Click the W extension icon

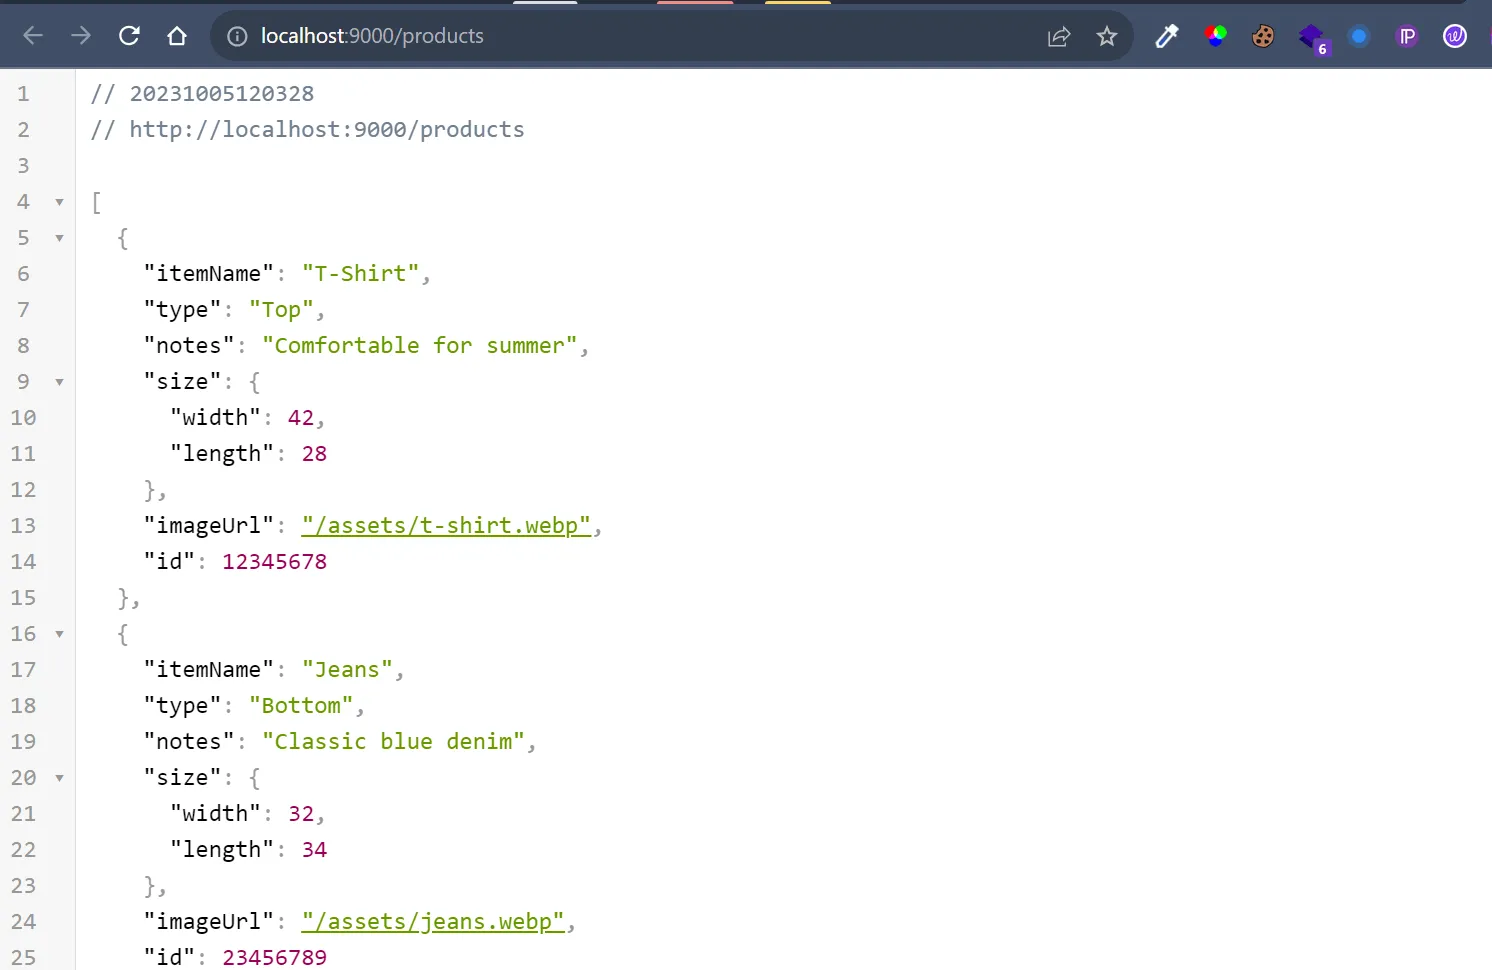(x=1455, y=36)
